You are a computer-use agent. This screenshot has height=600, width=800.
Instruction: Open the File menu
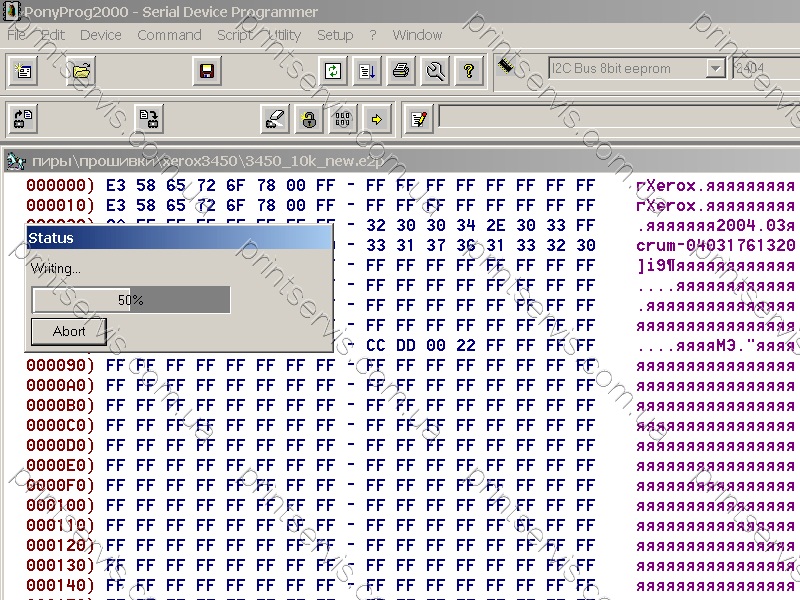click(16, 35)
